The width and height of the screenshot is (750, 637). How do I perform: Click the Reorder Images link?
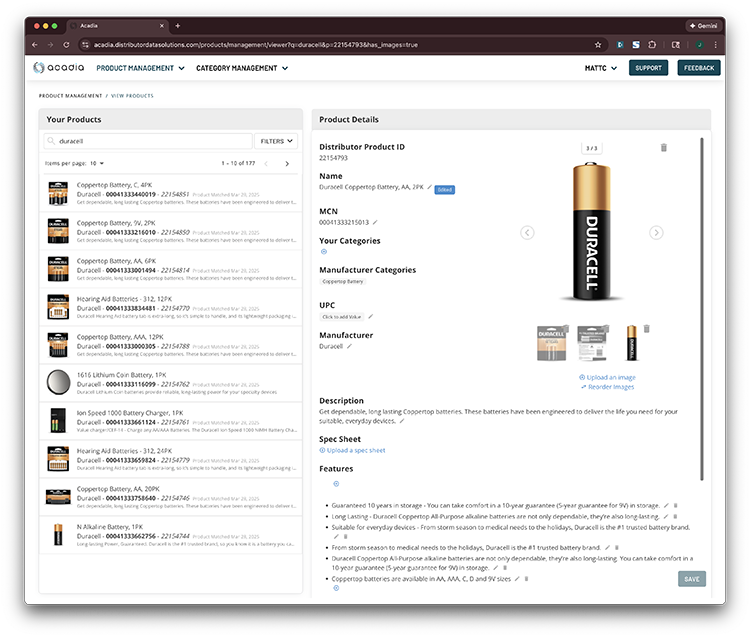(607, 387)
